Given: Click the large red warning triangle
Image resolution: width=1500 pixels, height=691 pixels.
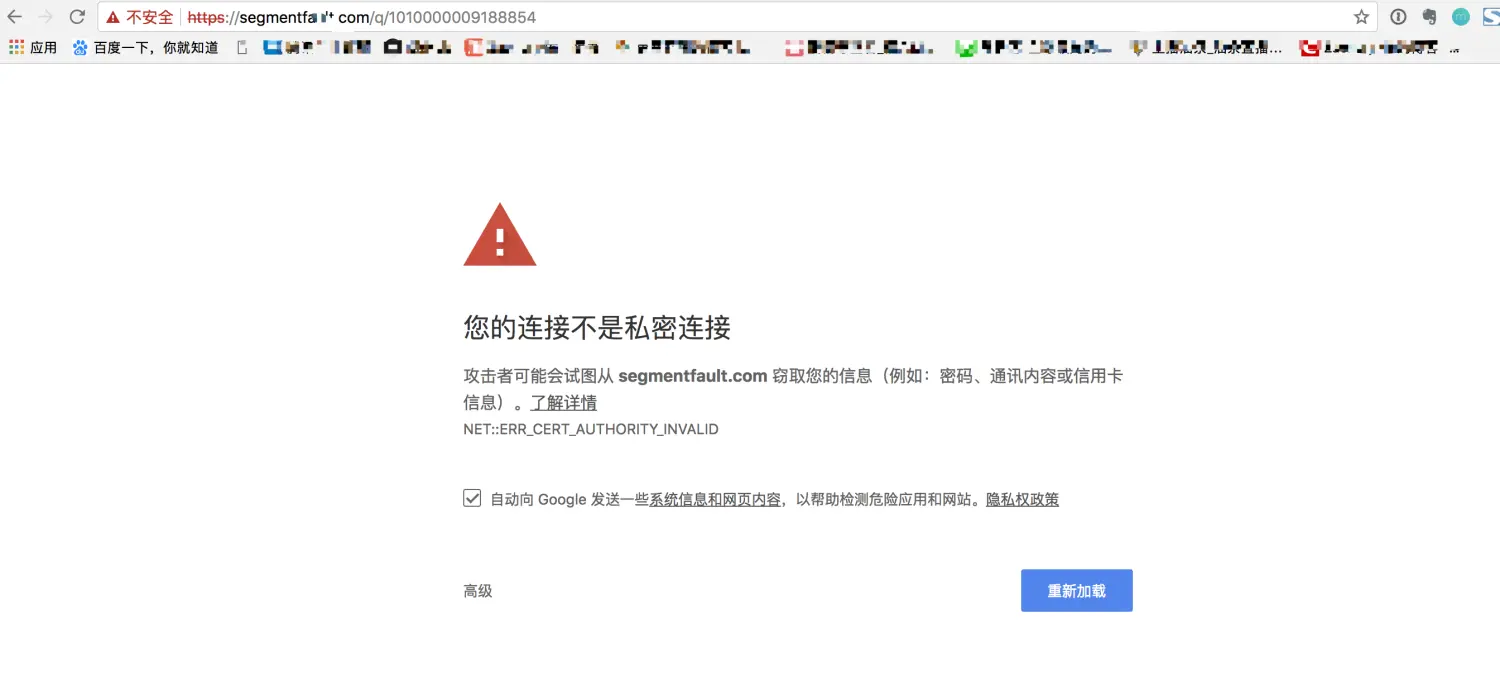Looking at the screenshot, I should [x=500, y=235].
